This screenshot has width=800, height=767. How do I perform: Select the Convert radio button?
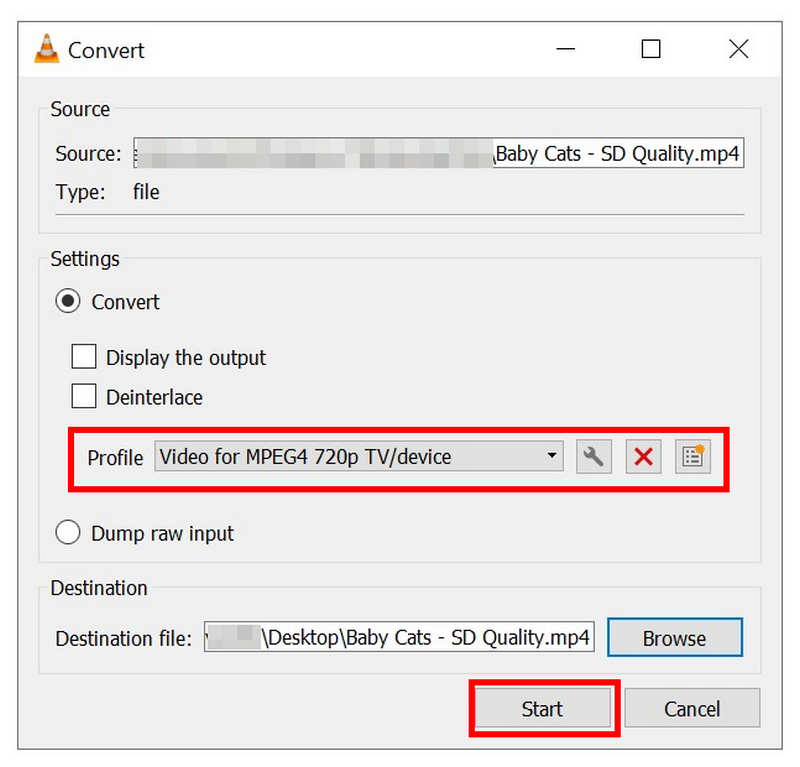coord(67,300)
